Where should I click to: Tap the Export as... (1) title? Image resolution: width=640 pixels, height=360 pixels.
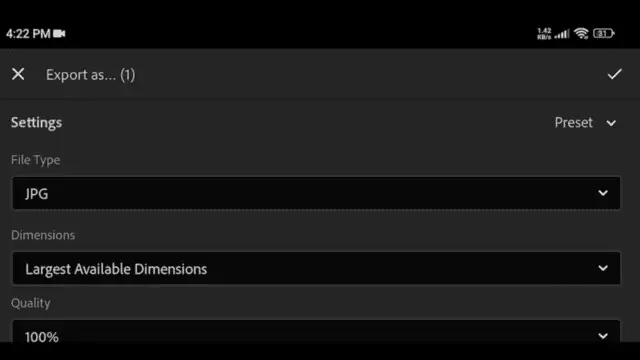[91, 75]
